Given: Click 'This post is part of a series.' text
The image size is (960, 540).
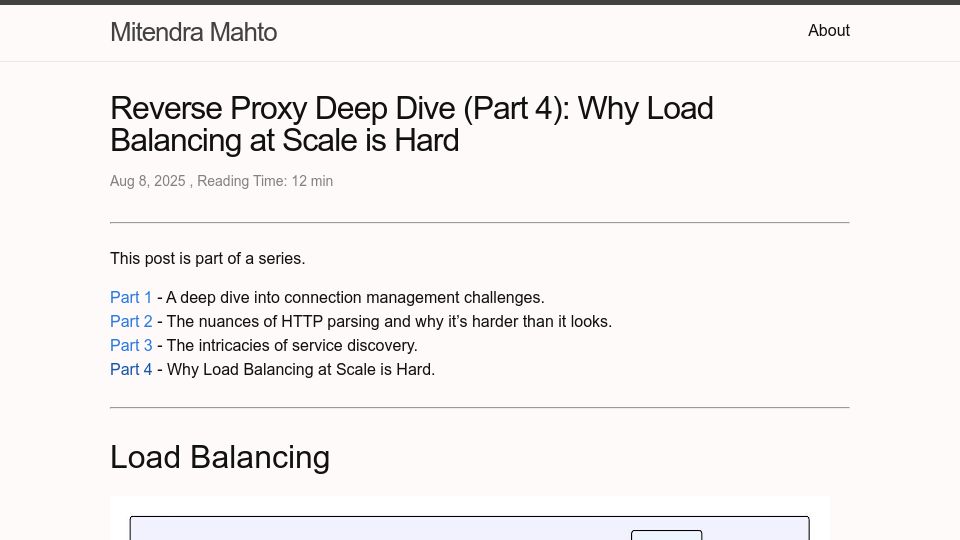Looking at the screenshot, I should [208, 258].
